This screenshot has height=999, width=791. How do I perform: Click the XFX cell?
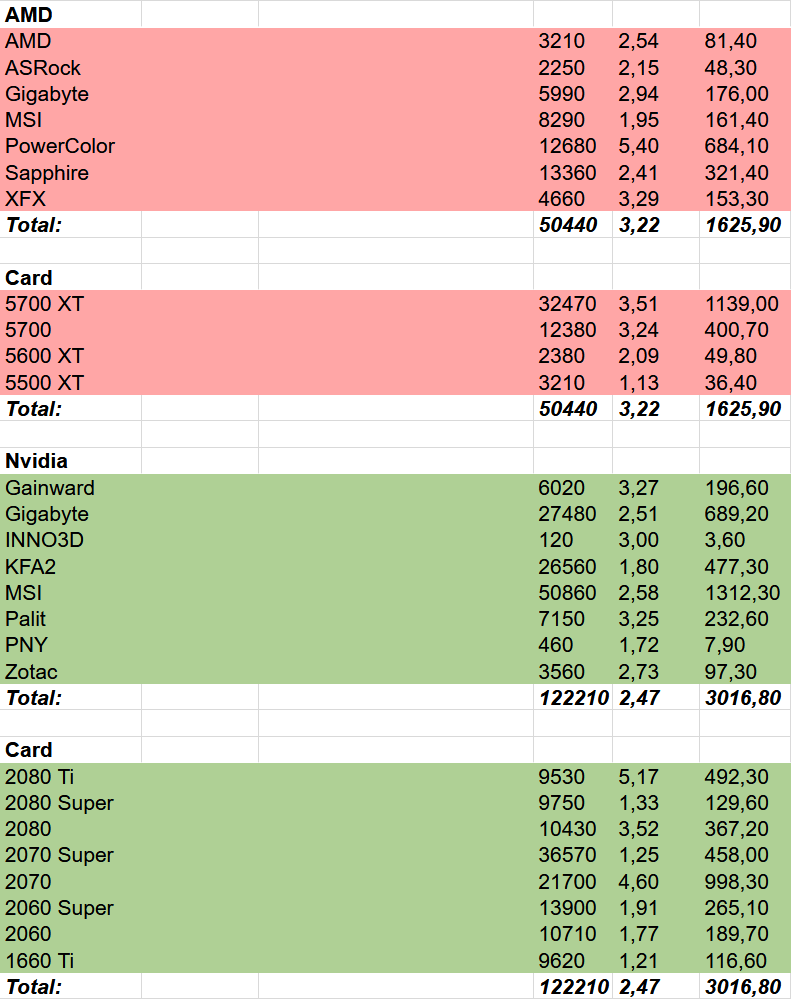point(25,199)
